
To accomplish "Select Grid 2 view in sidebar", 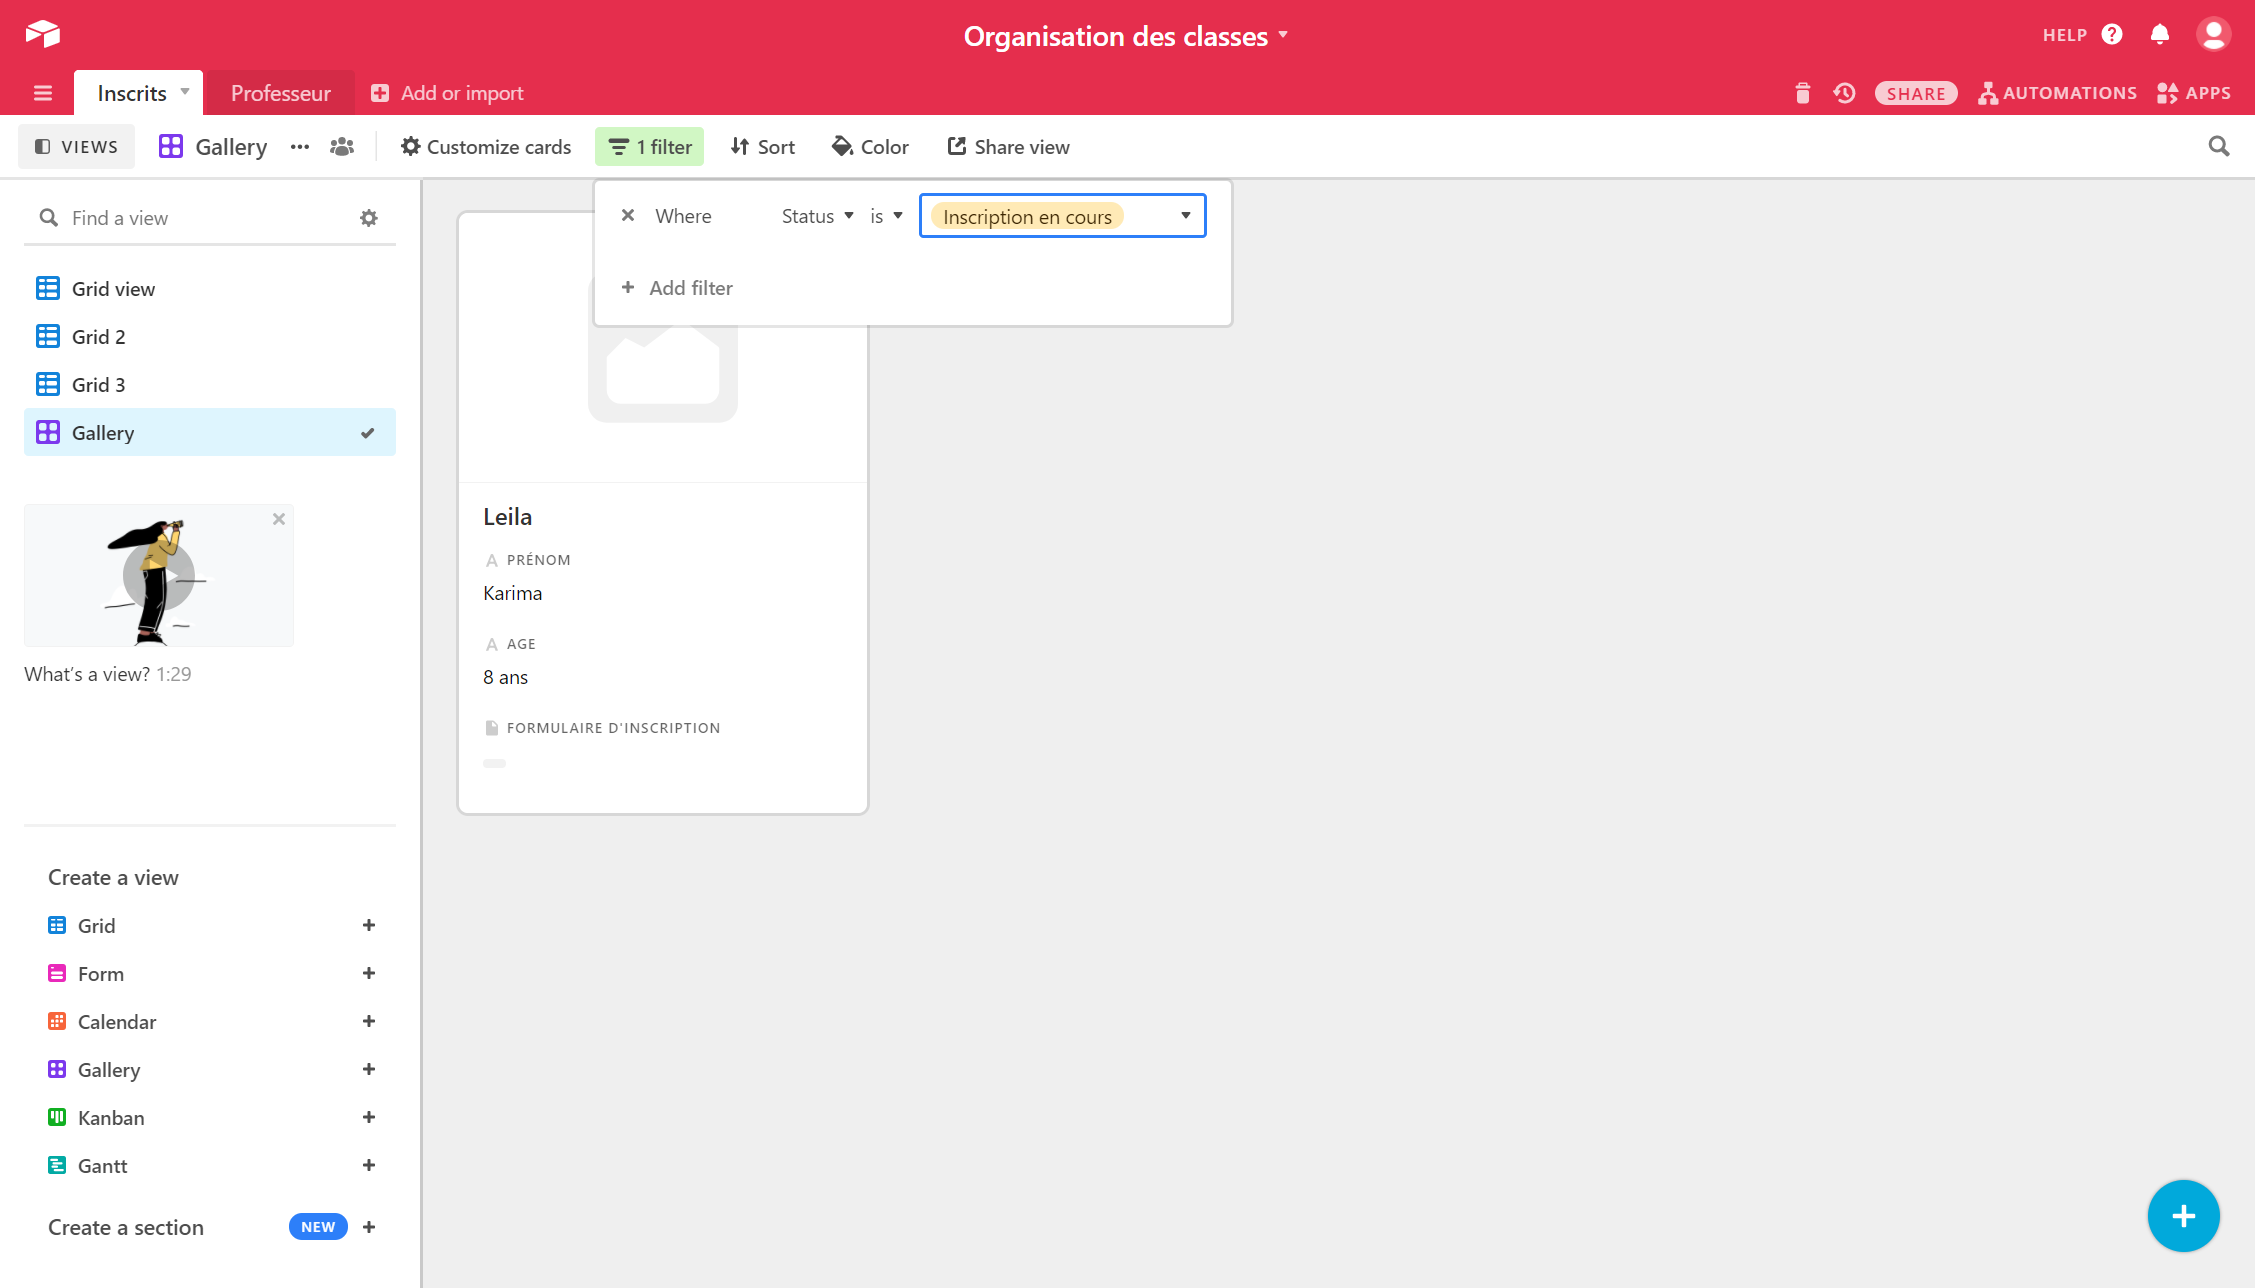I will click(98, 337).
